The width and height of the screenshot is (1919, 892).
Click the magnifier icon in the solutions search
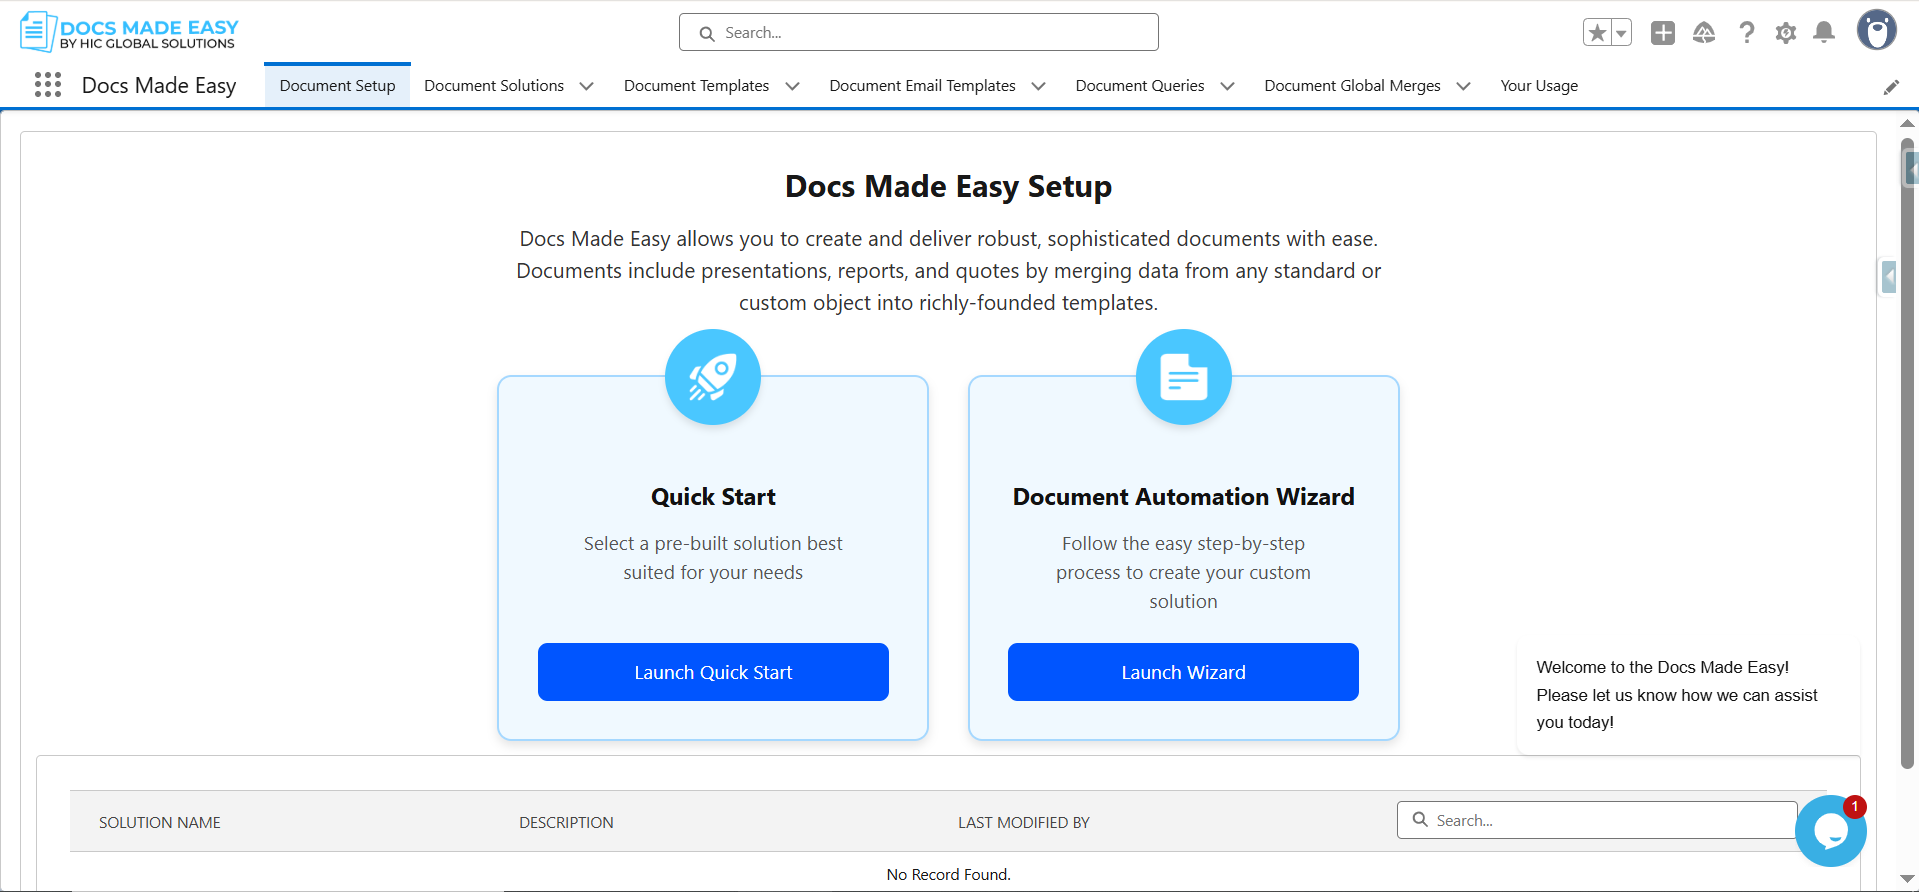pos(1420,820)
